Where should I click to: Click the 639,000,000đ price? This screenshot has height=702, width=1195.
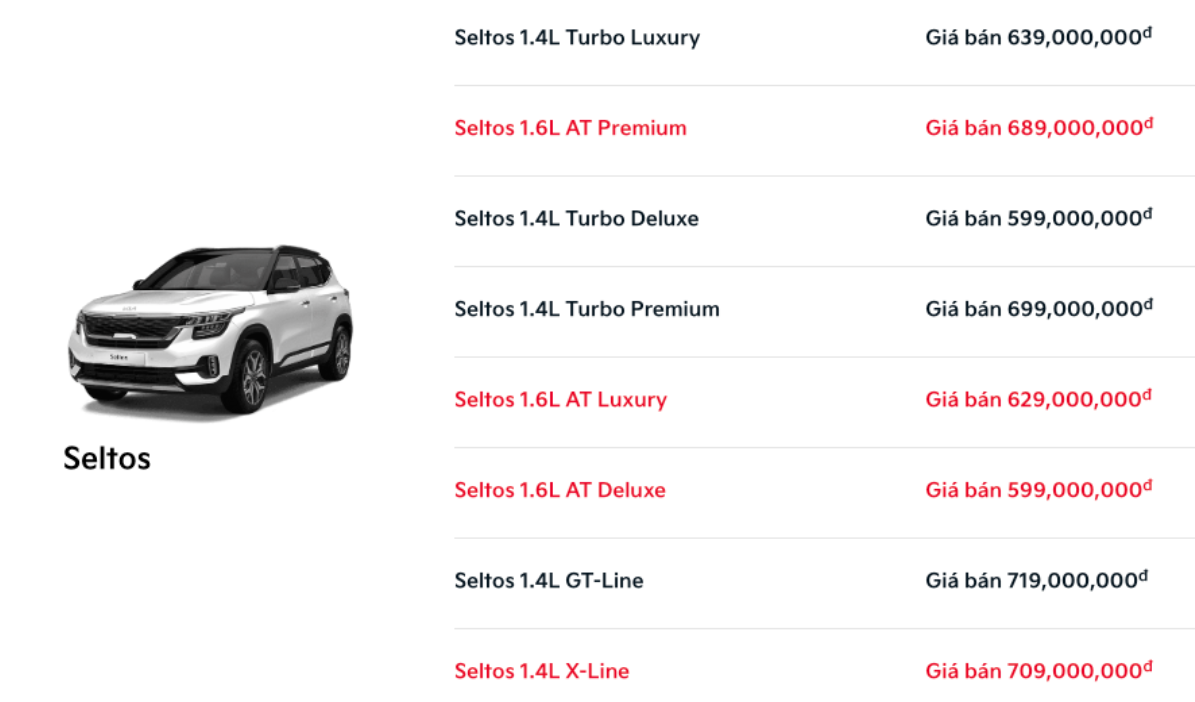(1038, 38)
